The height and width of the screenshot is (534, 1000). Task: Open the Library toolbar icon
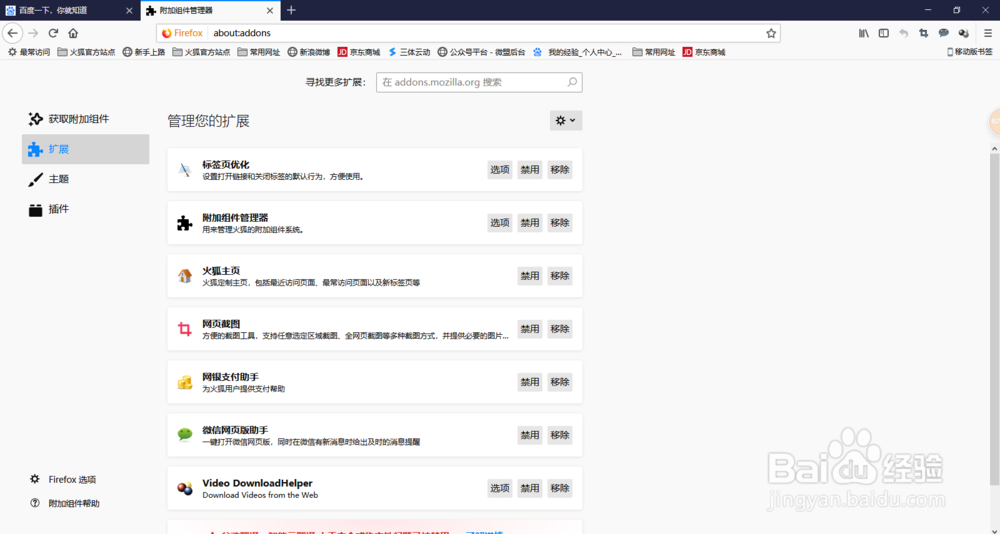[864, 33]
